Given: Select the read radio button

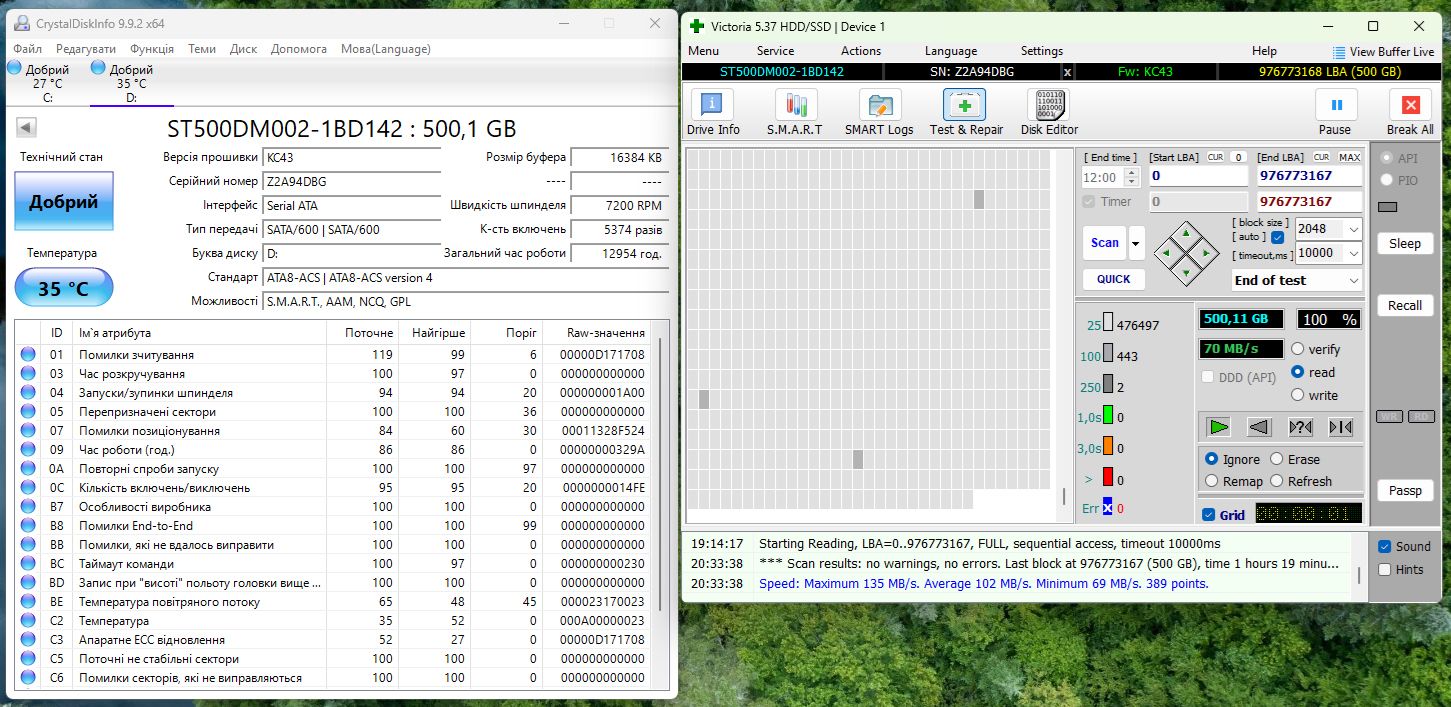Looking at the screenshot, I should tap(1298, 372).
